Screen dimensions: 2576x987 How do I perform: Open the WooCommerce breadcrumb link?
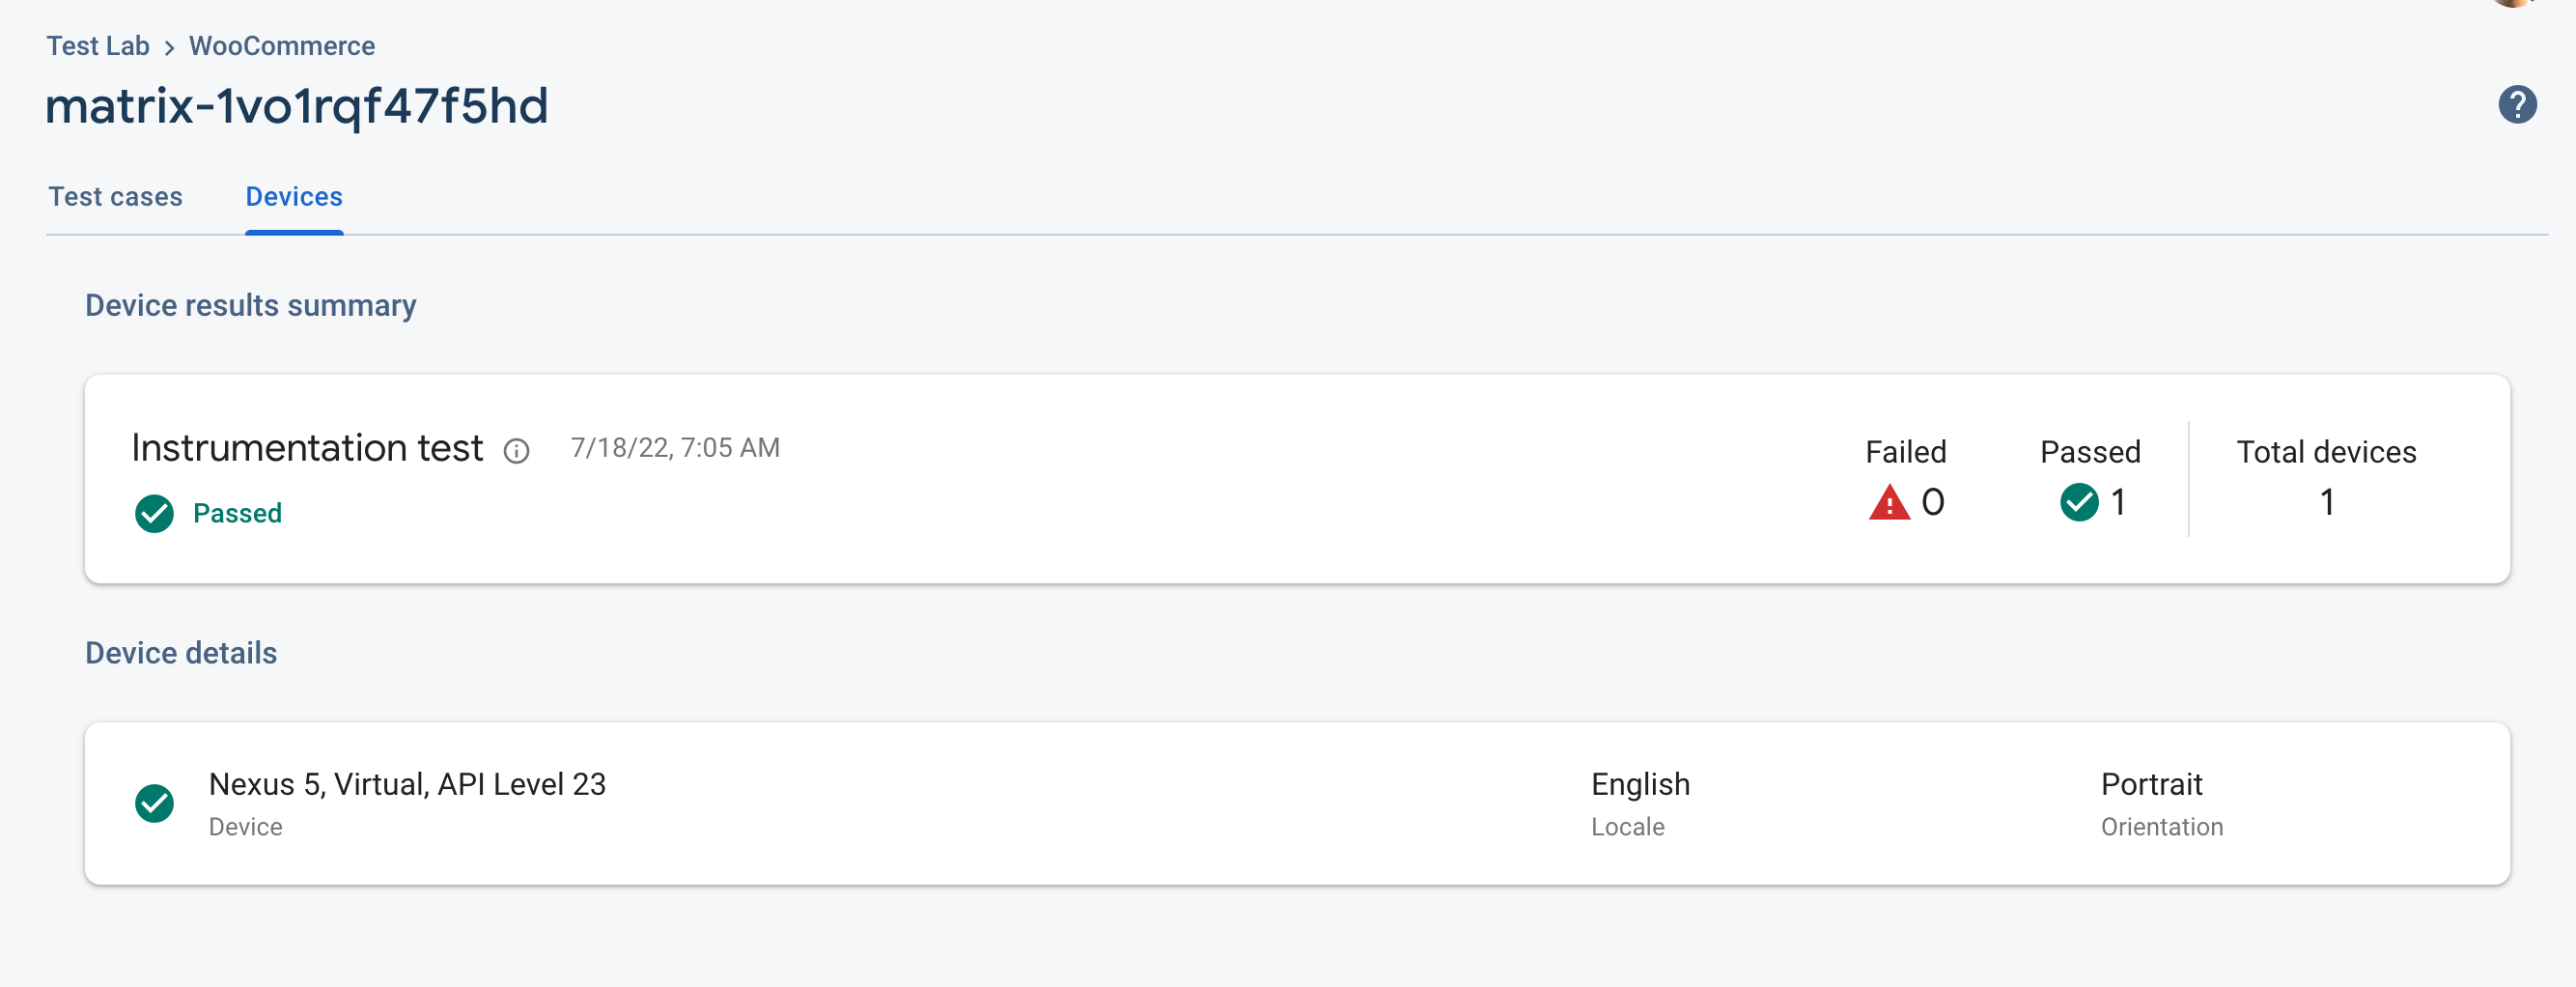coord(282,46)
